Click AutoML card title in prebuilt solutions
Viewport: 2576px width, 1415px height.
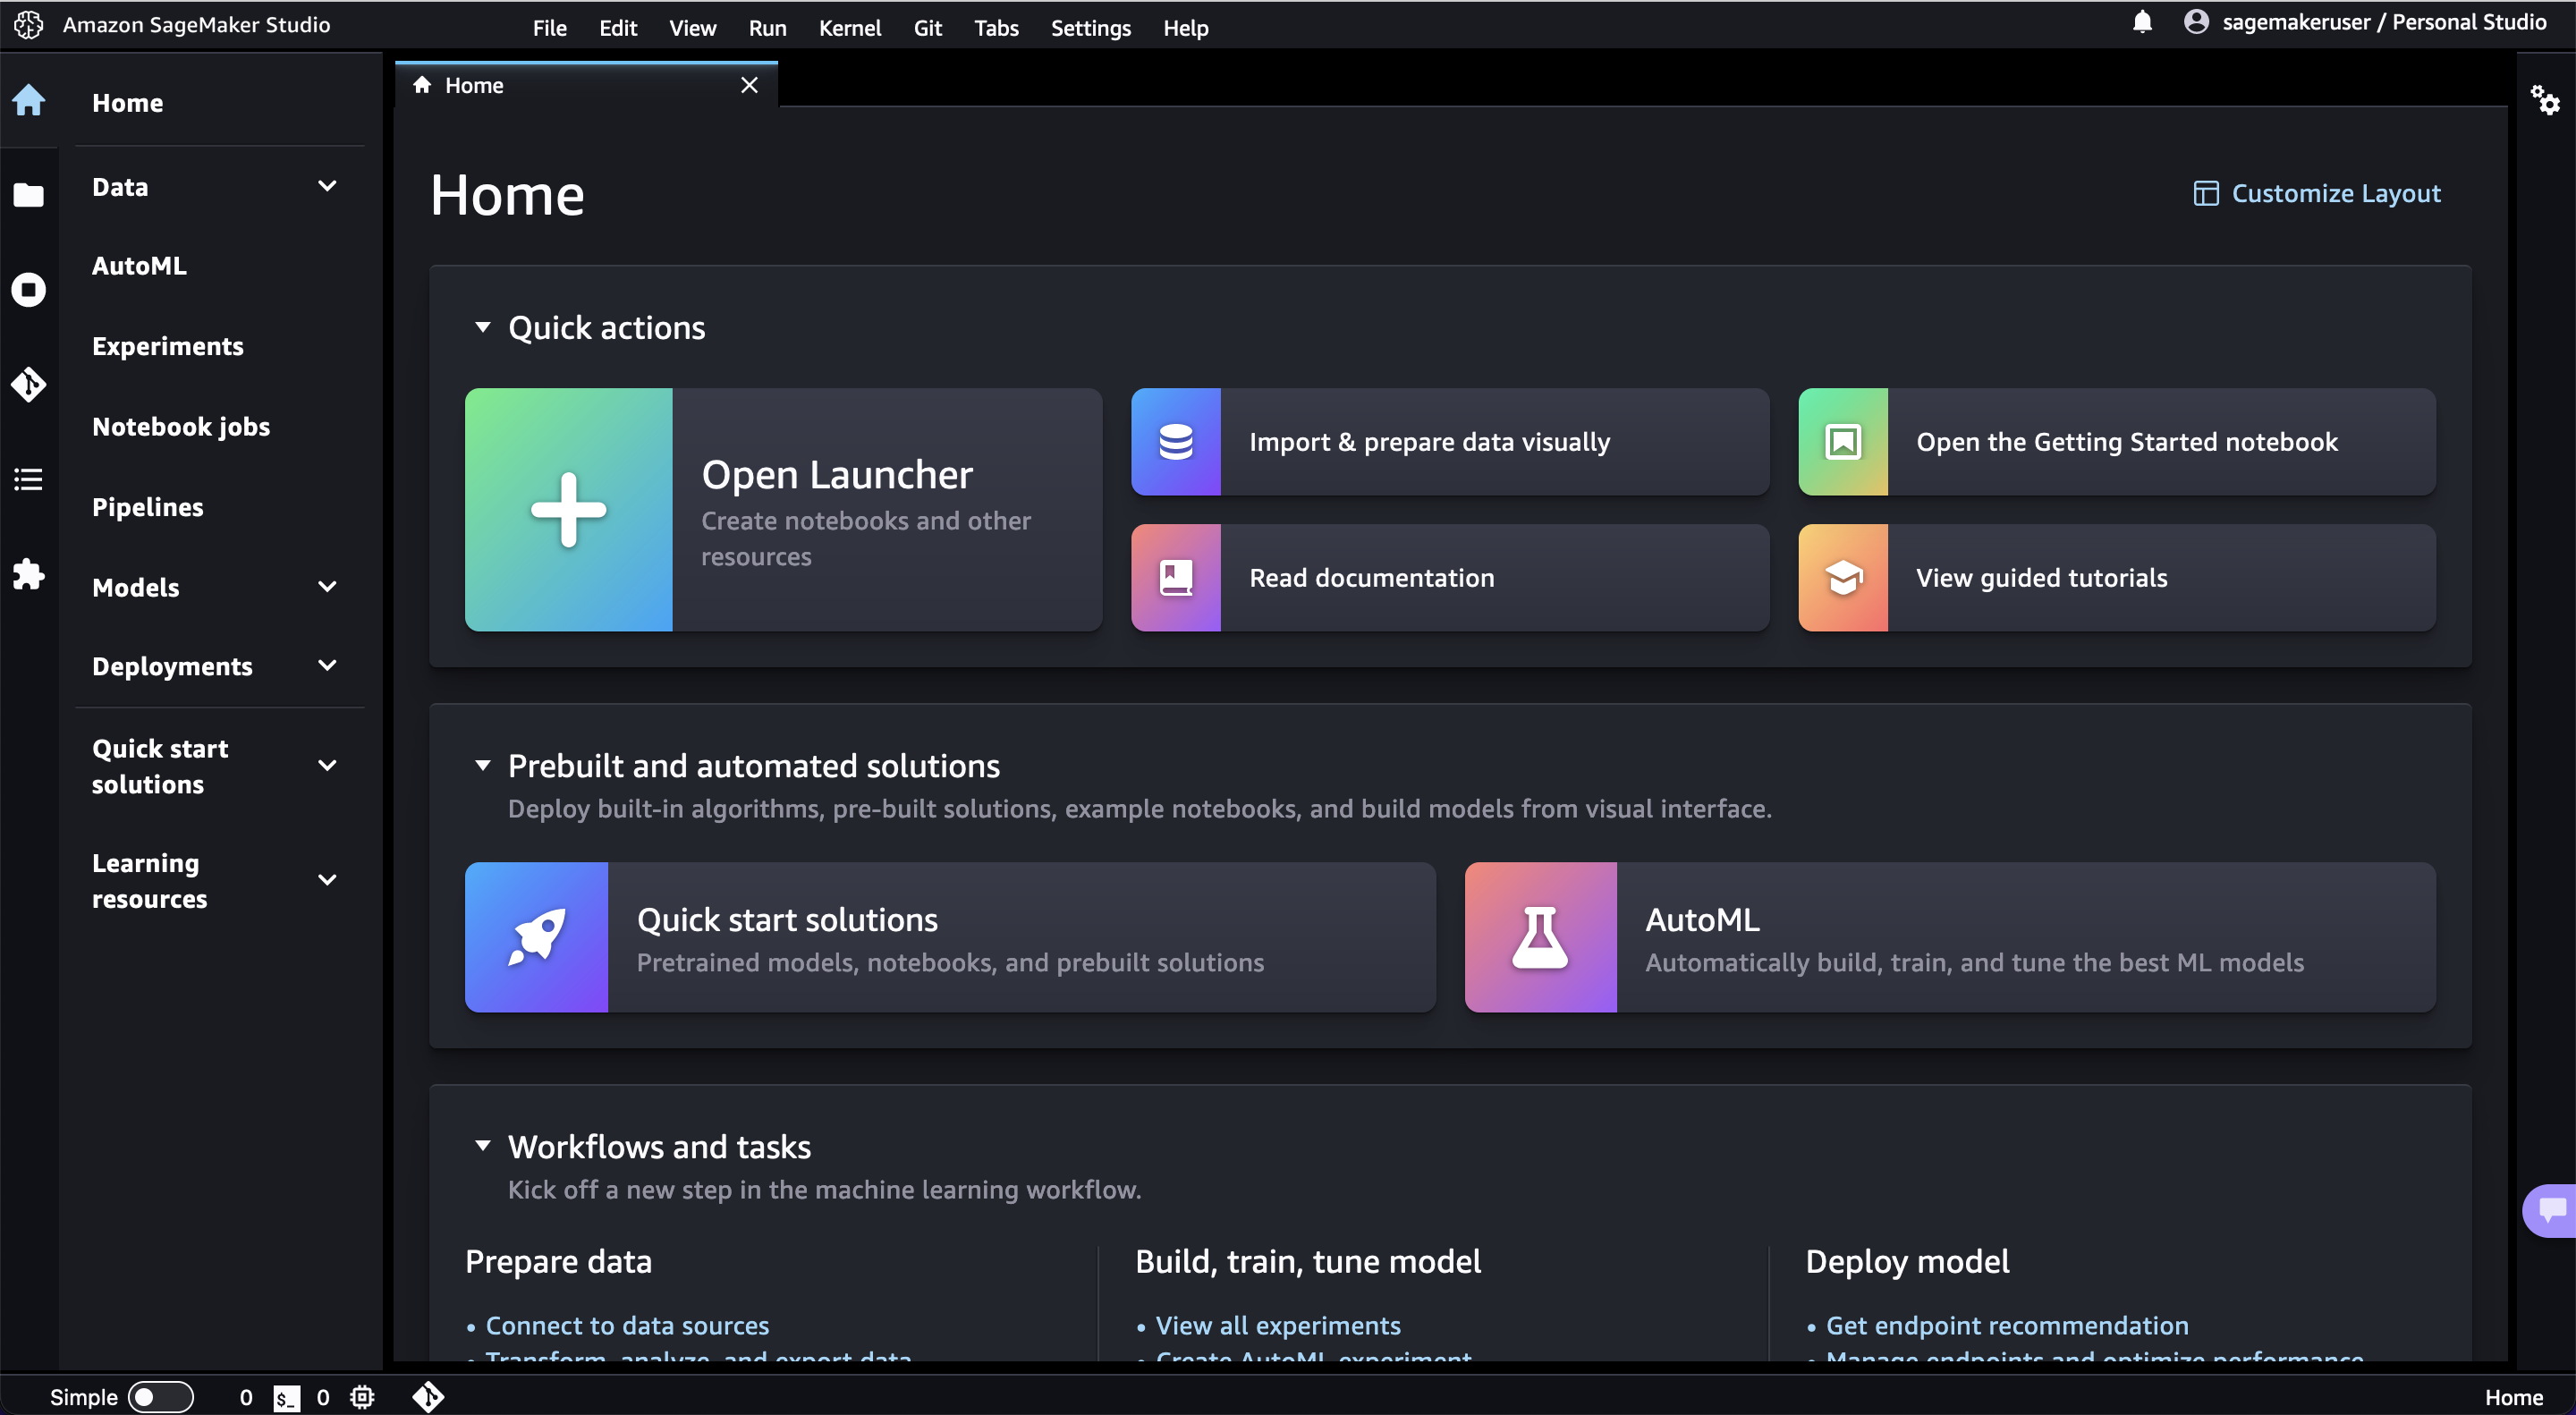pos(1702,919)
